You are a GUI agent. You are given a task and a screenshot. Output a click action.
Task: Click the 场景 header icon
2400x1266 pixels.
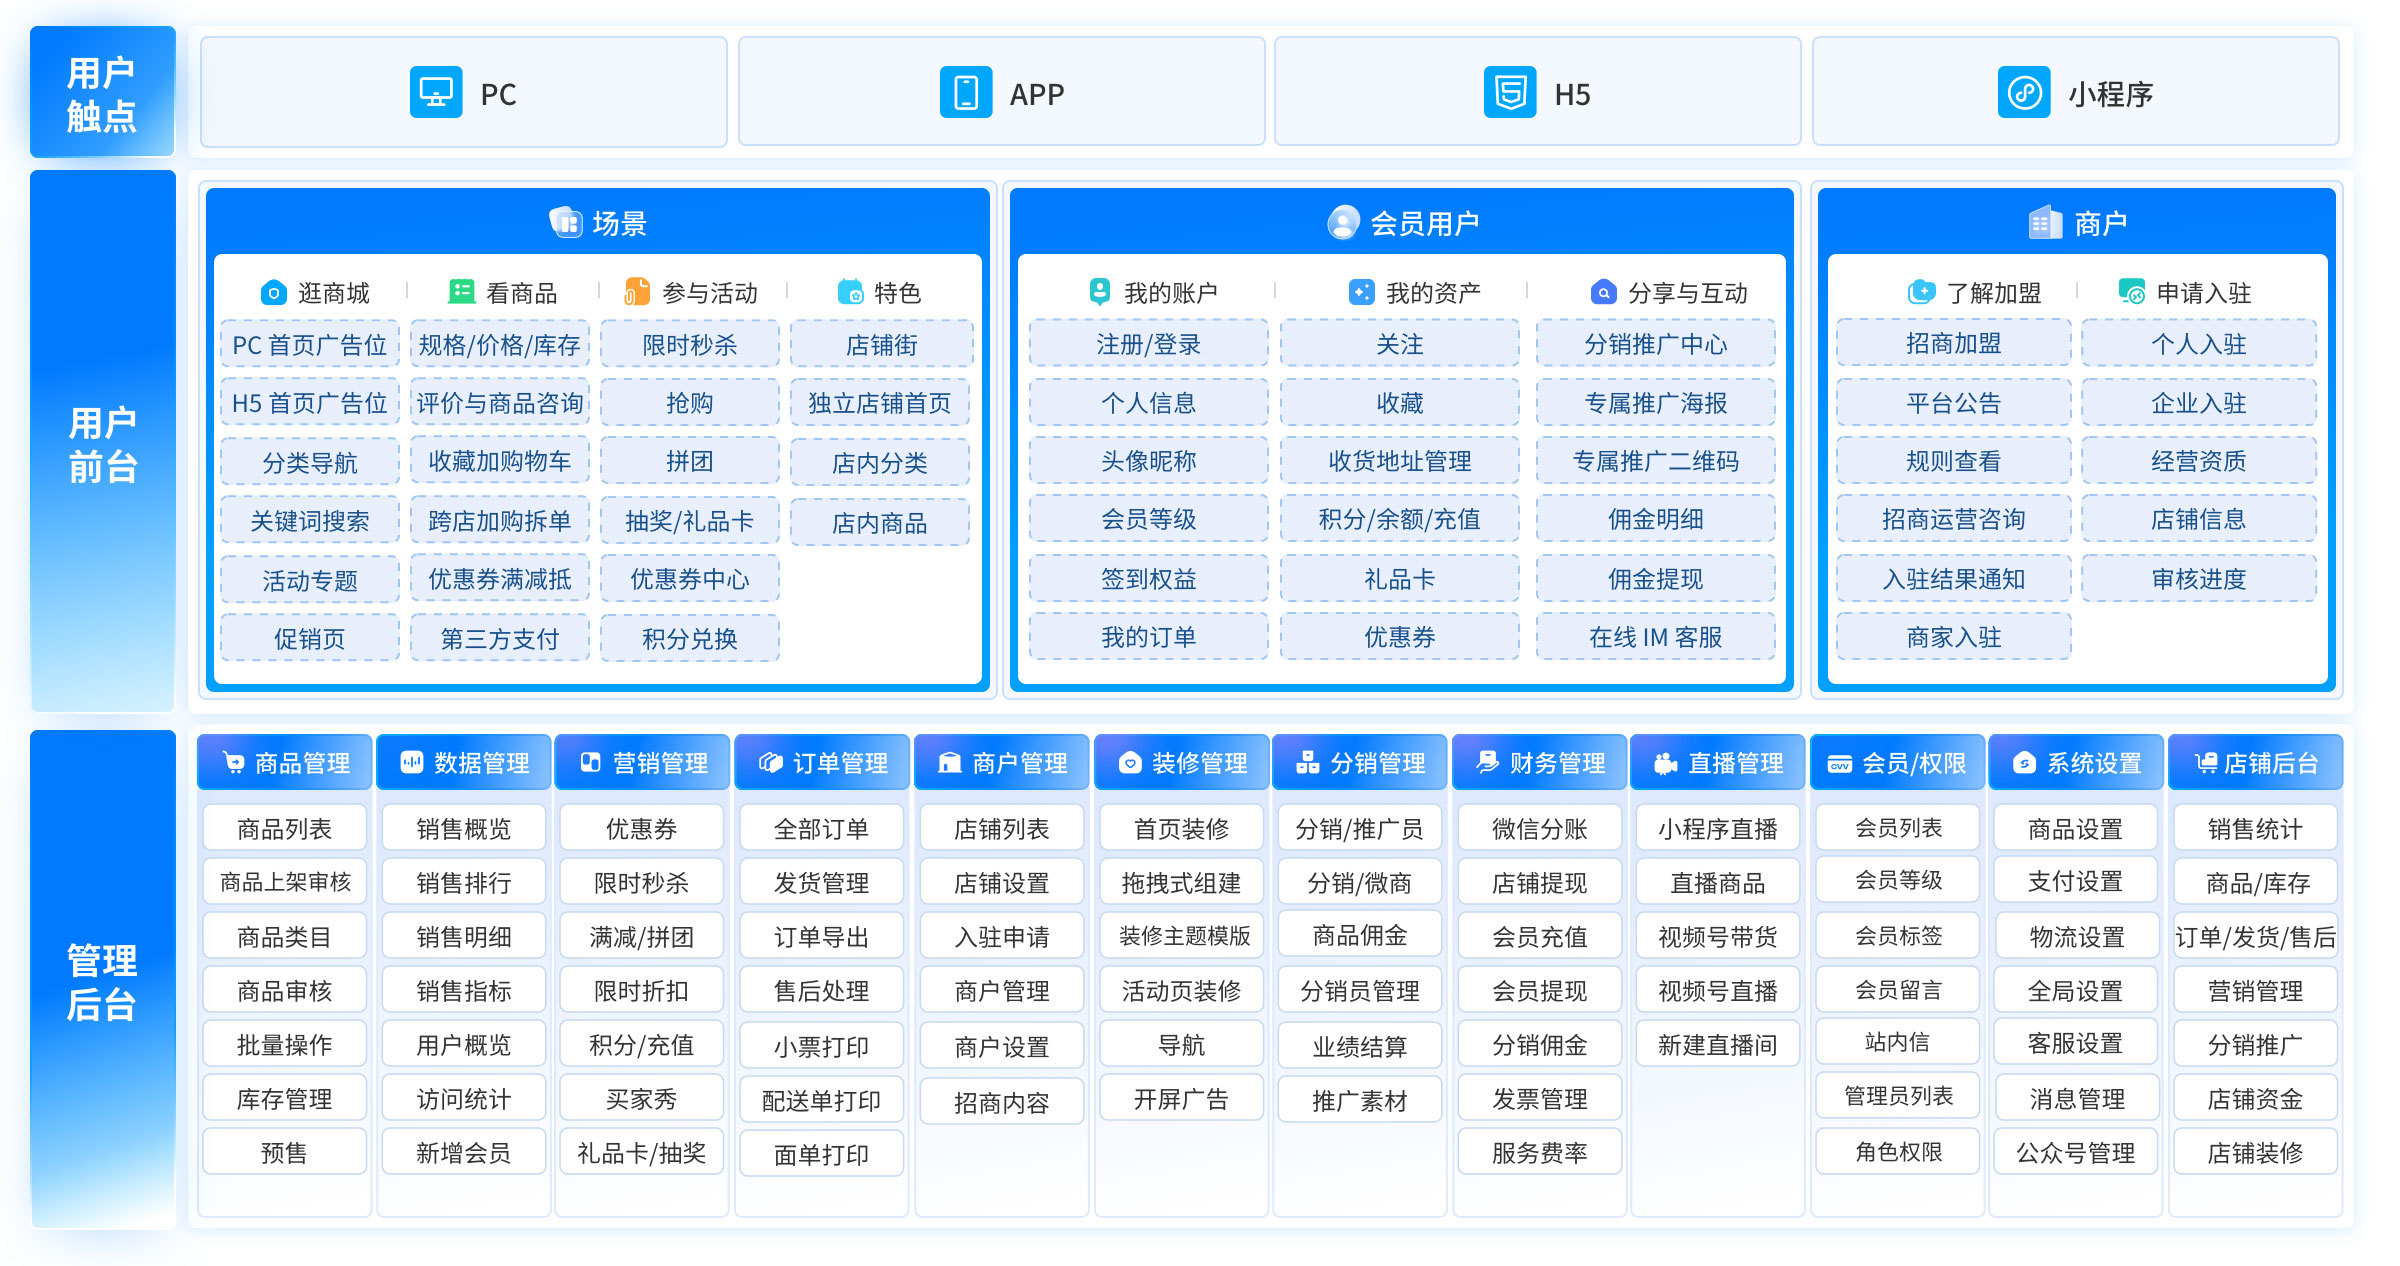pos(566,222)
